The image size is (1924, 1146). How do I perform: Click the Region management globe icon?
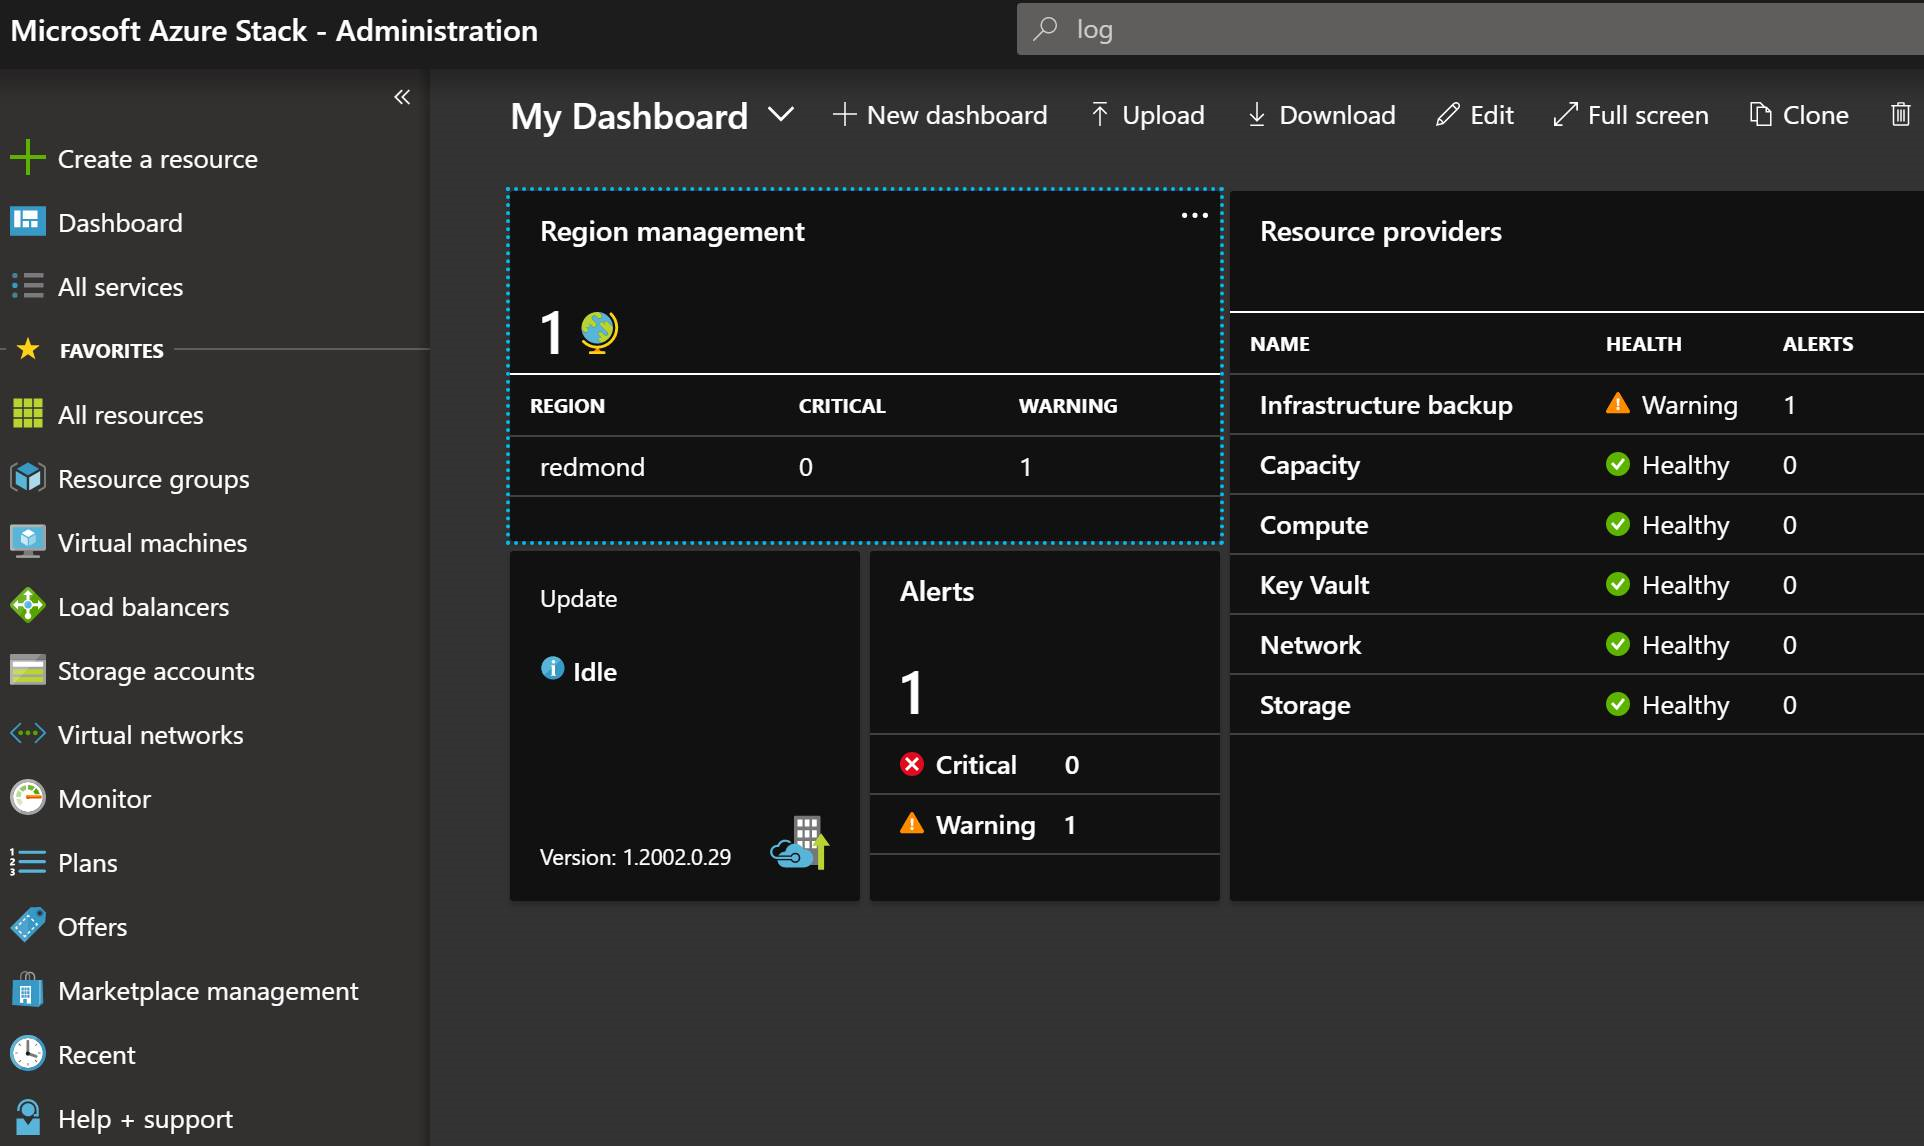pos(601,332)
